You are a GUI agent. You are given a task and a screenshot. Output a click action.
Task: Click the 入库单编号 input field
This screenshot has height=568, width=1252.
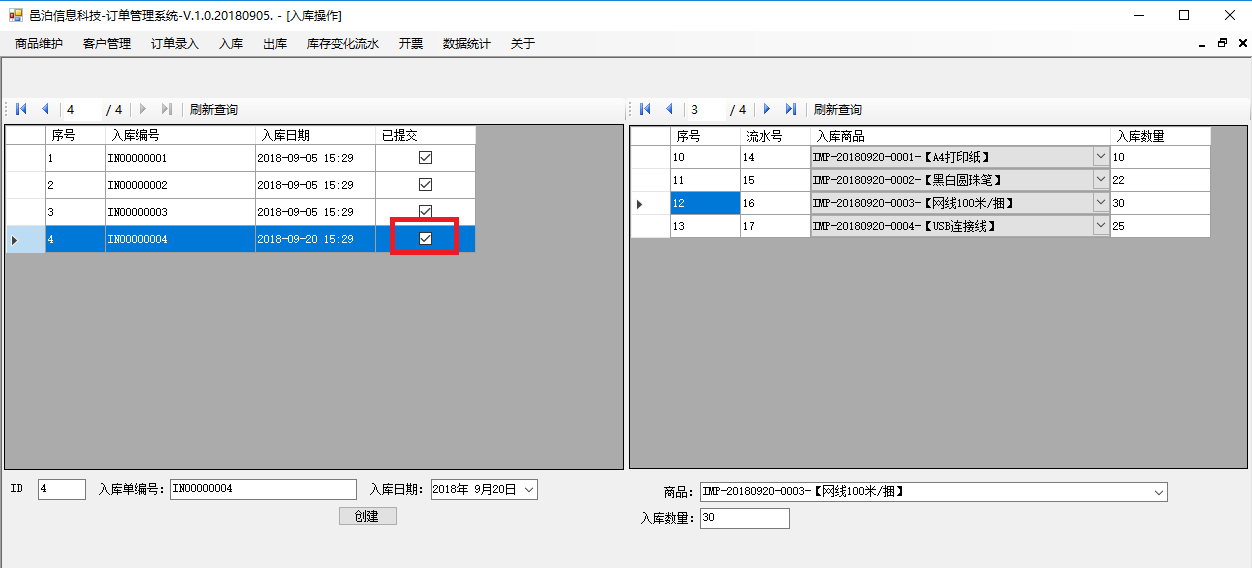coord(263,489)
